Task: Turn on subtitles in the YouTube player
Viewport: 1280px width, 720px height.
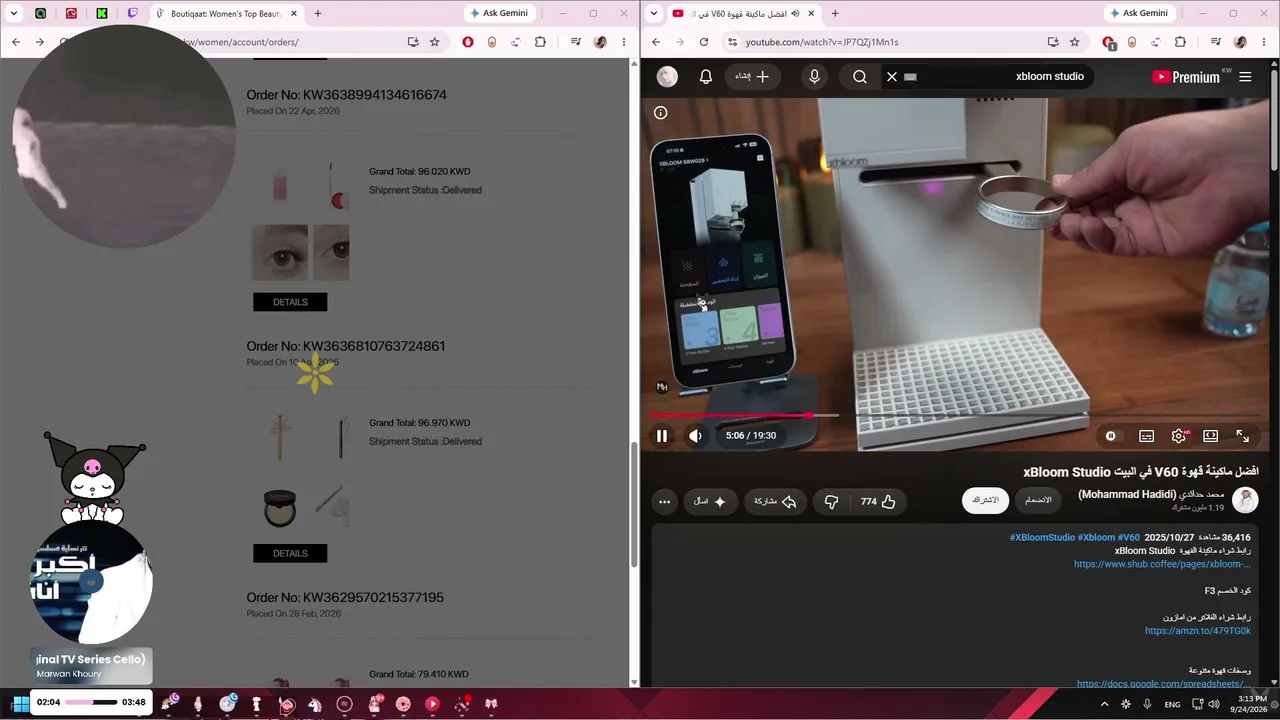Action: point(1146,436)
